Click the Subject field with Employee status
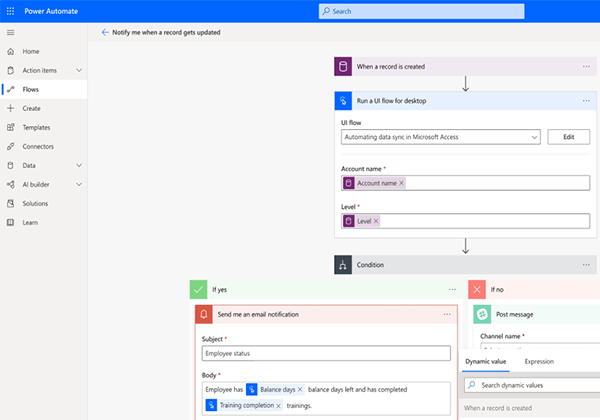 (x=326, y=353)
